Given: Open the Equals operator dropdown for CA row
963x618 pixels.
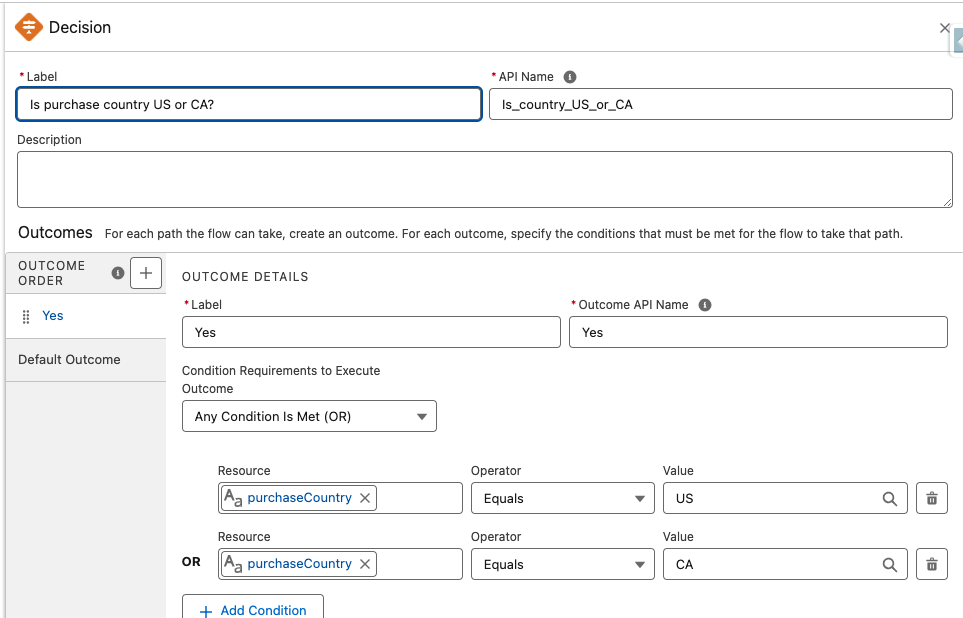Looking at the screenshot, I should [563, 564].
